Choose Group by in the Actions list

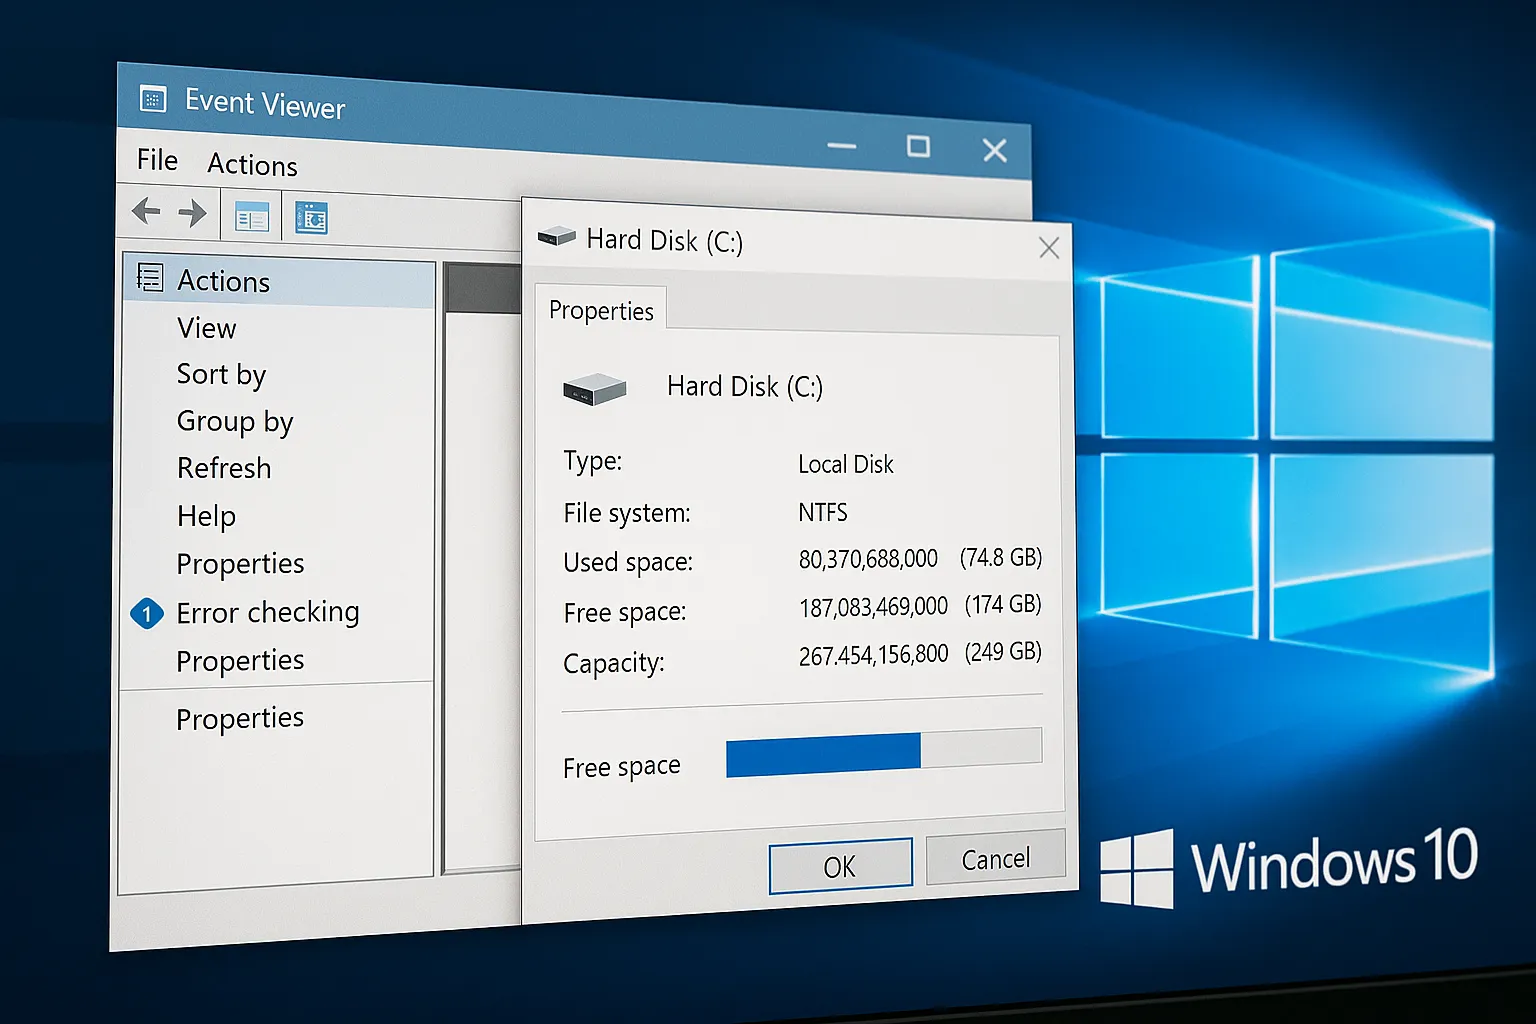tap(235, 422)
